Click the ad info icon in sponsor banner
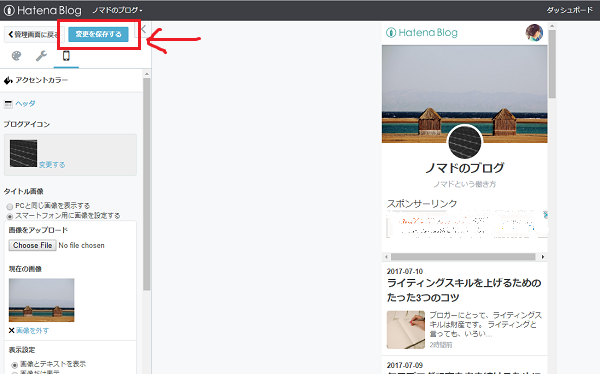Image resolution: width=600 pixels, height=374 pixels. (545, 215)
